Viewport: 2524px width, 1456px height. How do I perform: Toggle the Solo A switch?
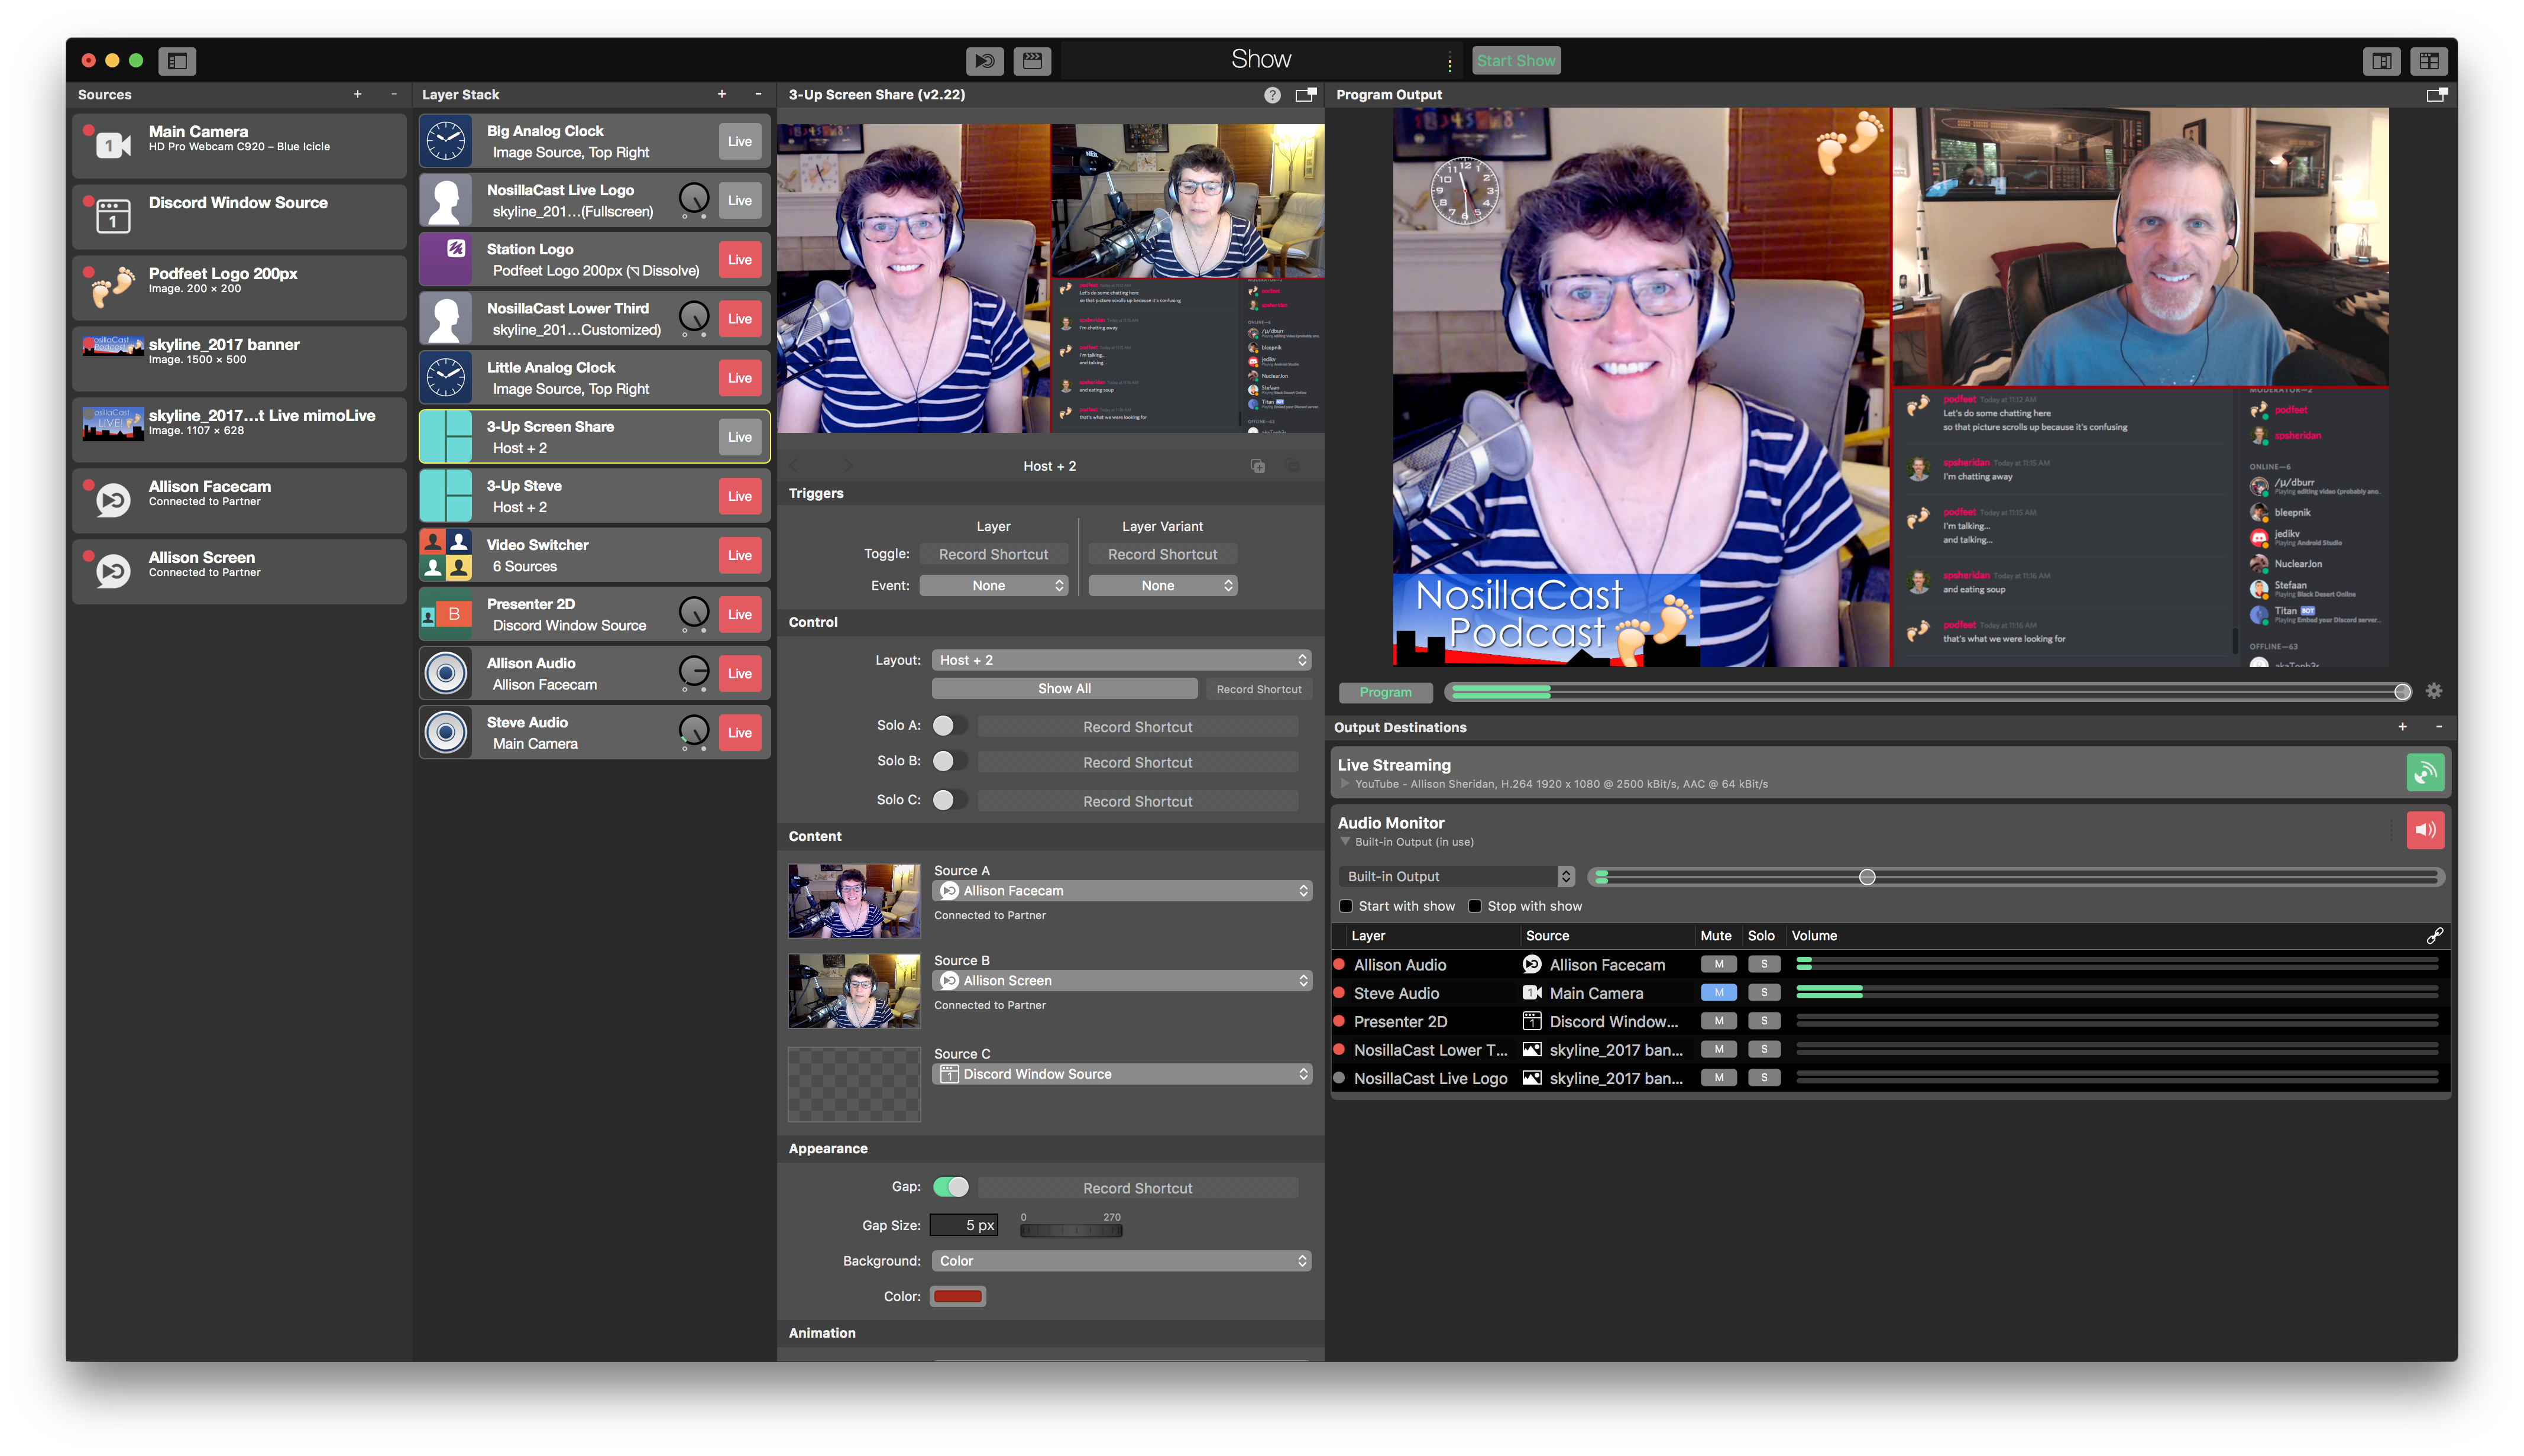tap(948, 726)
